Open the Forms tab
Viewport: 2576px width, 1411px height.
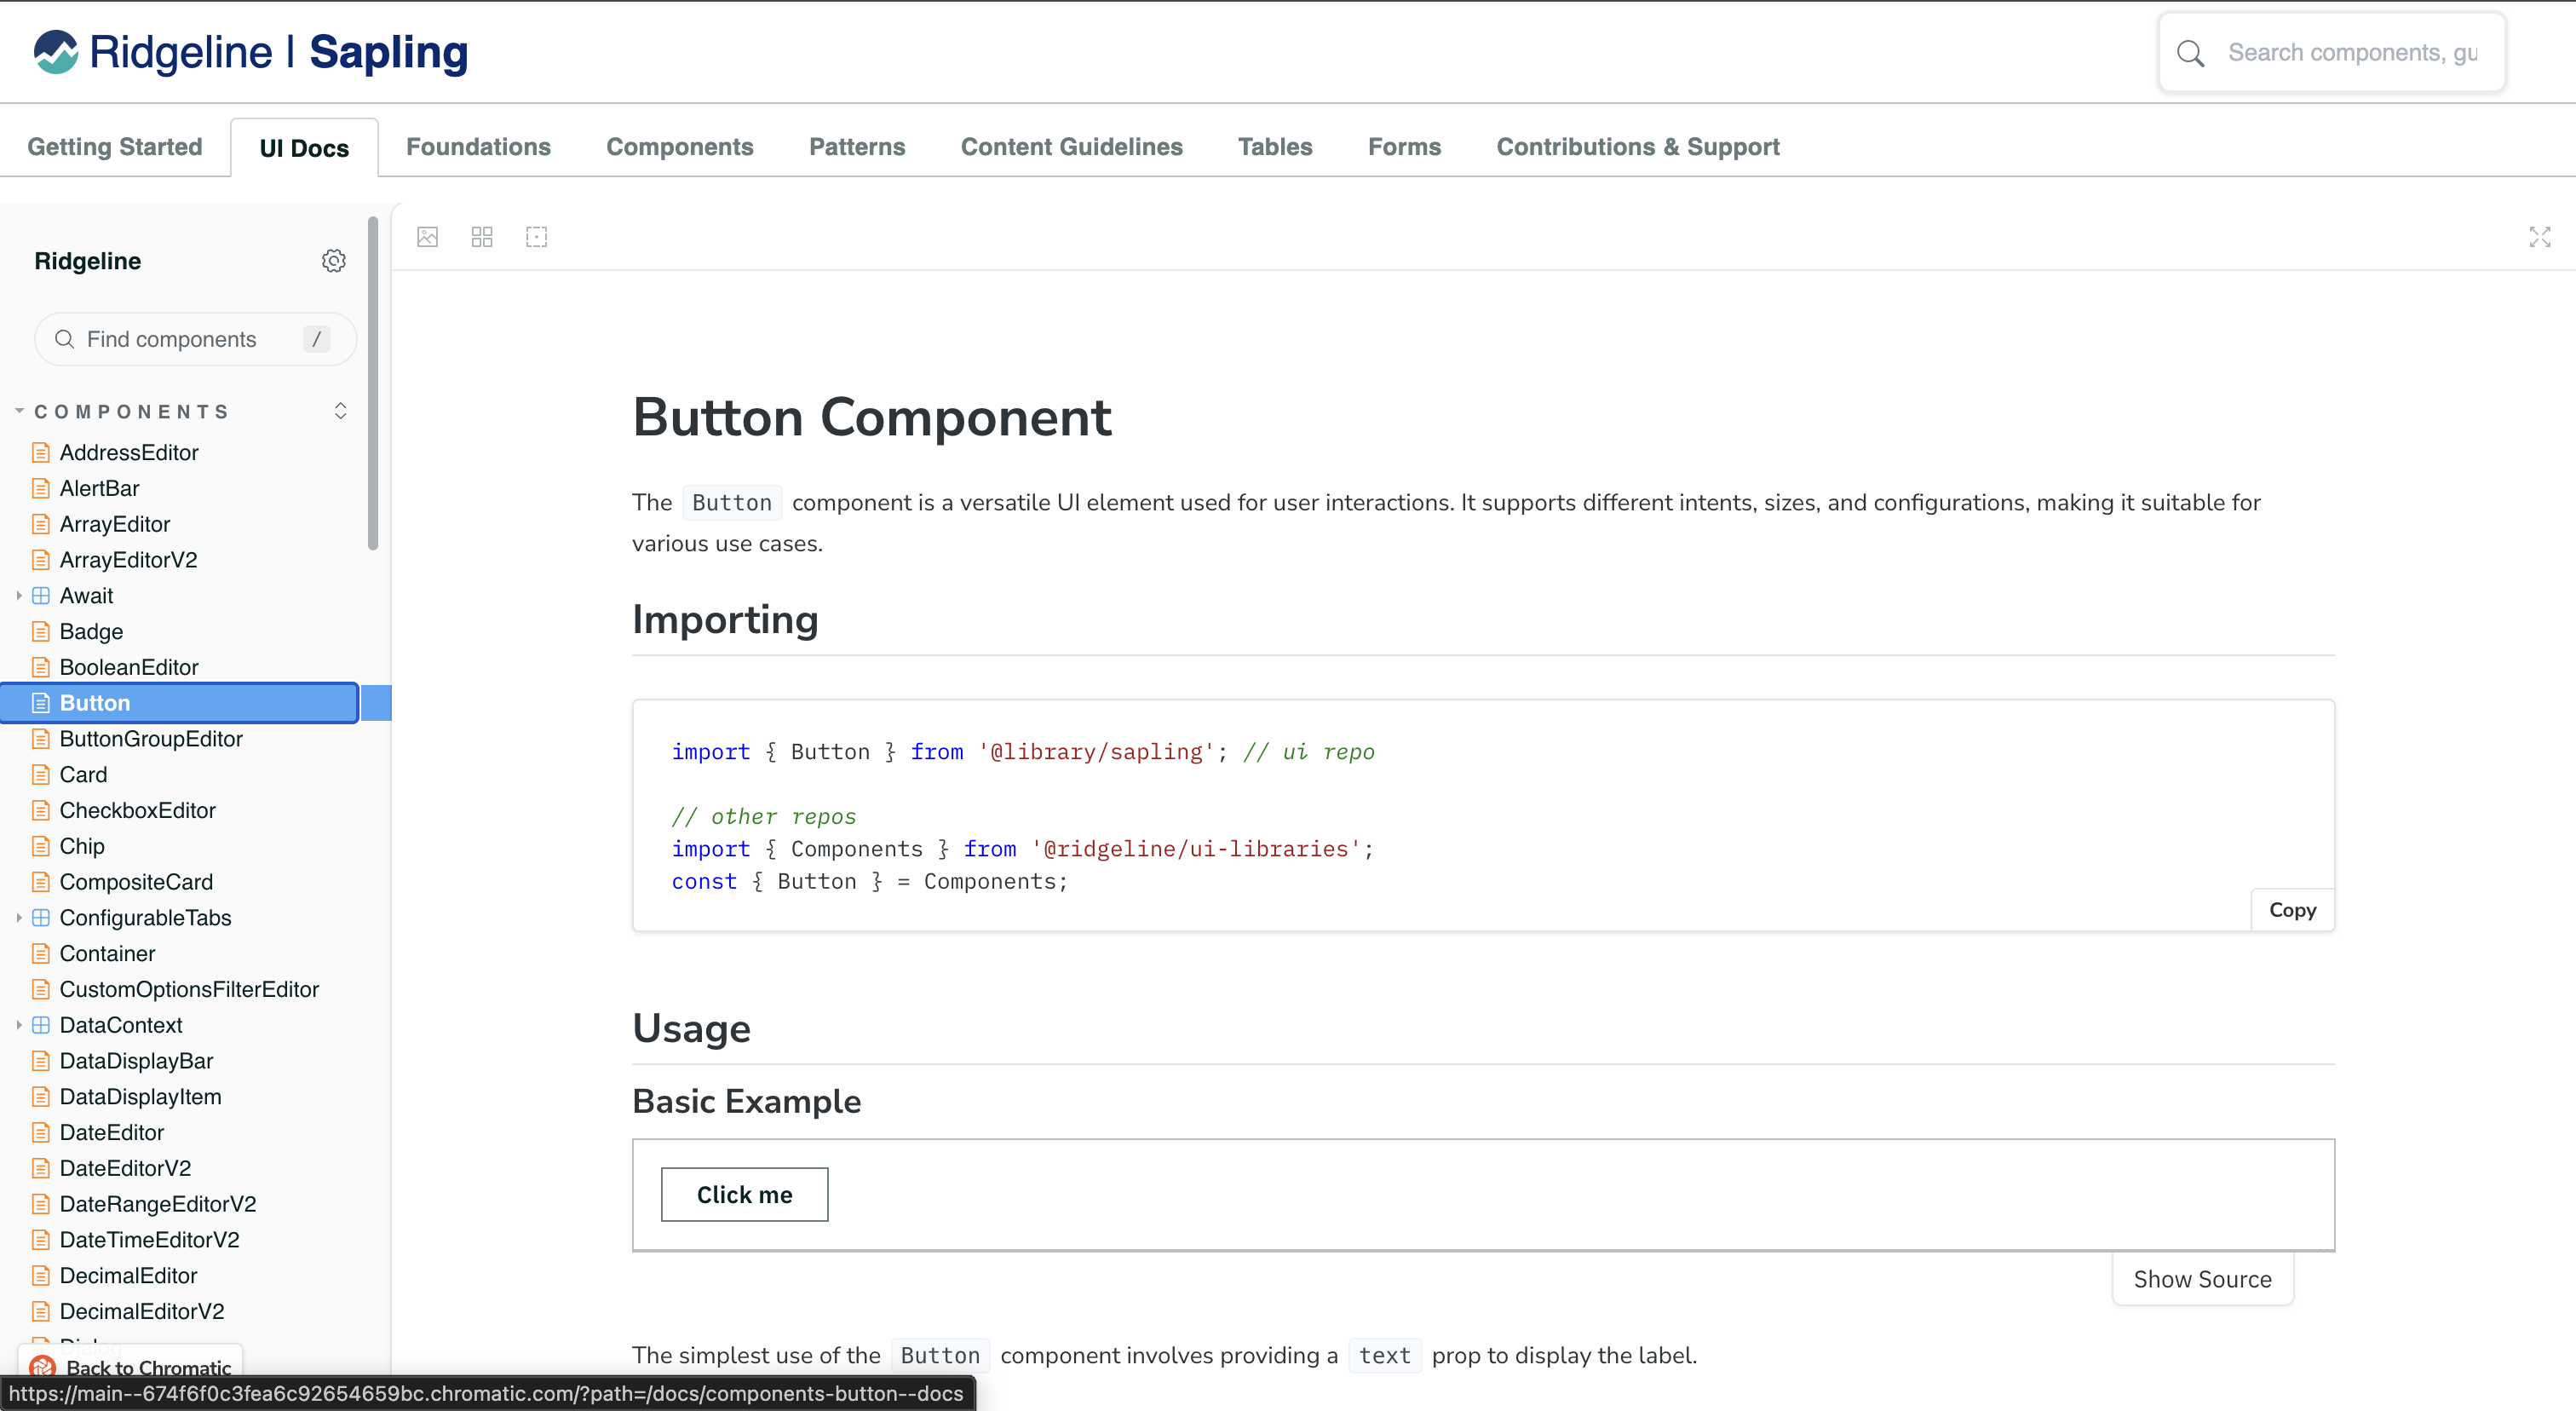1404,147
